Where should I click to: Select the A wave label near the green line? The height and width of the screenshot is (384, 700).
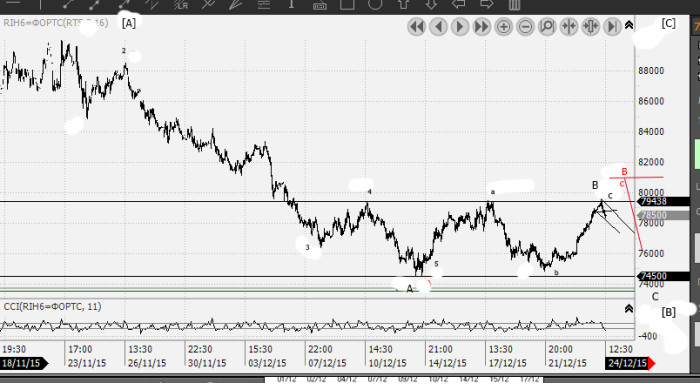(x=410, y=289)
